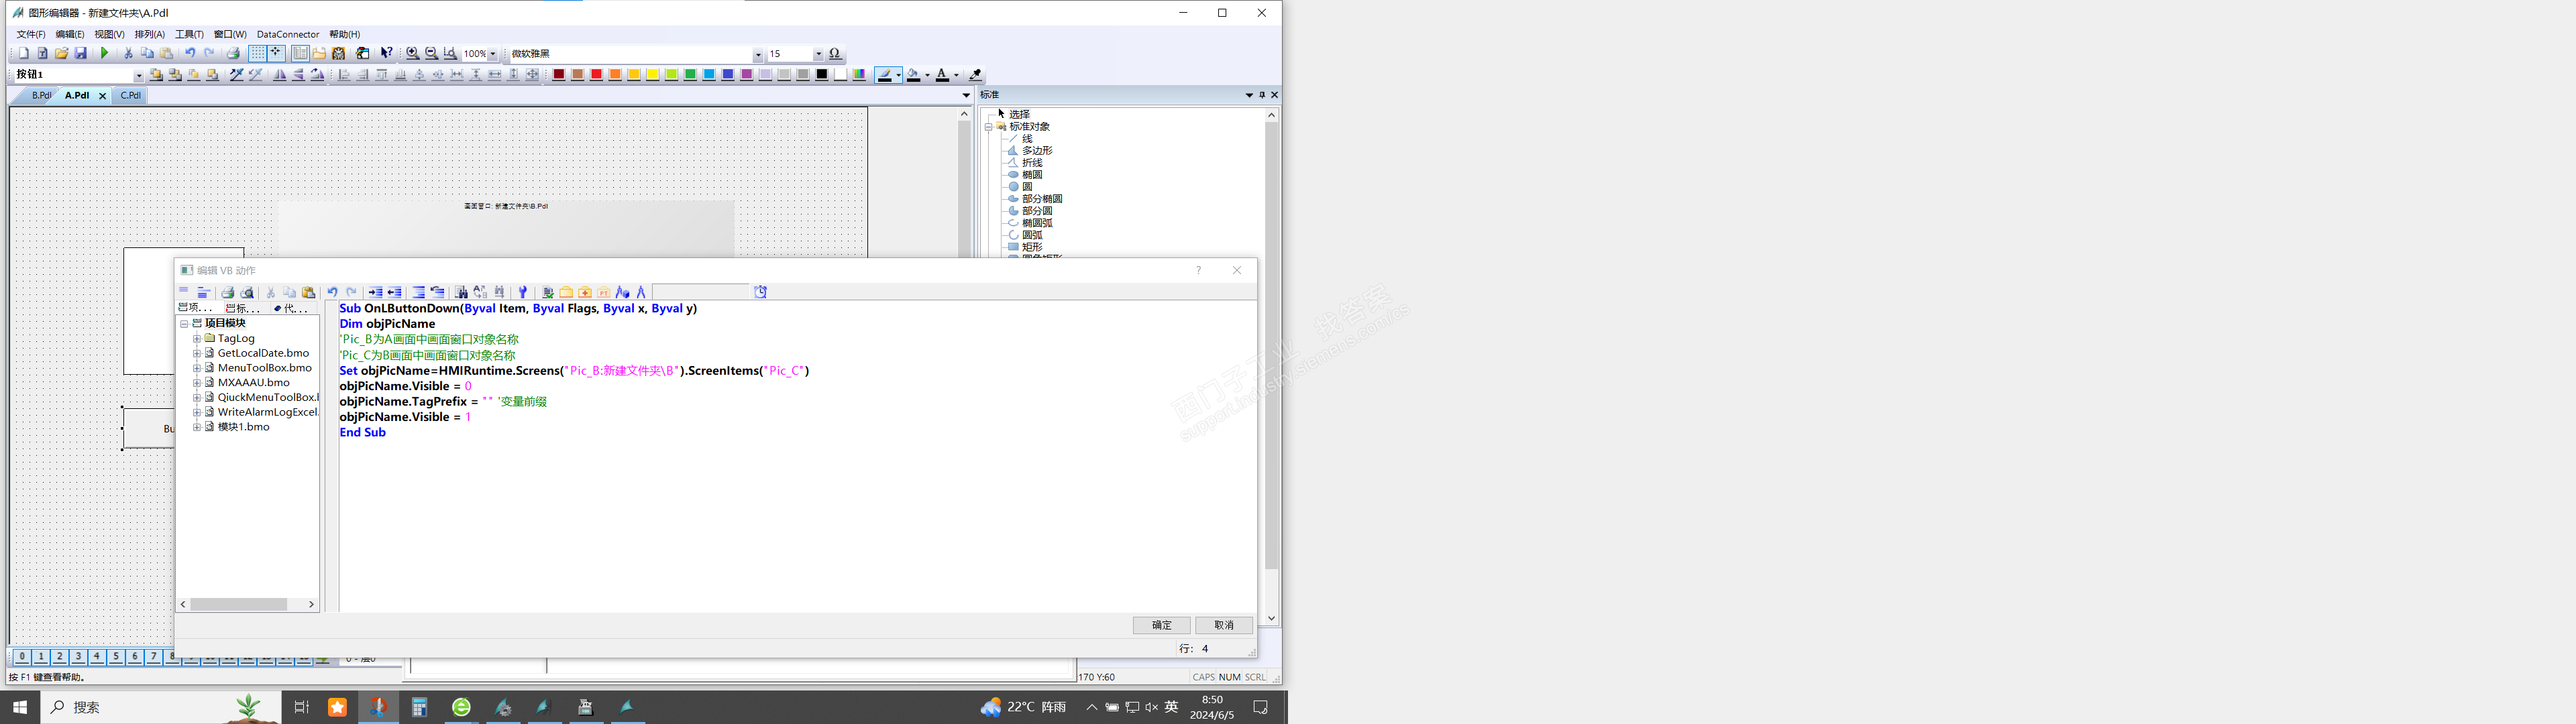Click the 取消 button
The width and height of the screenshot is (2576, 724).
1223,625
